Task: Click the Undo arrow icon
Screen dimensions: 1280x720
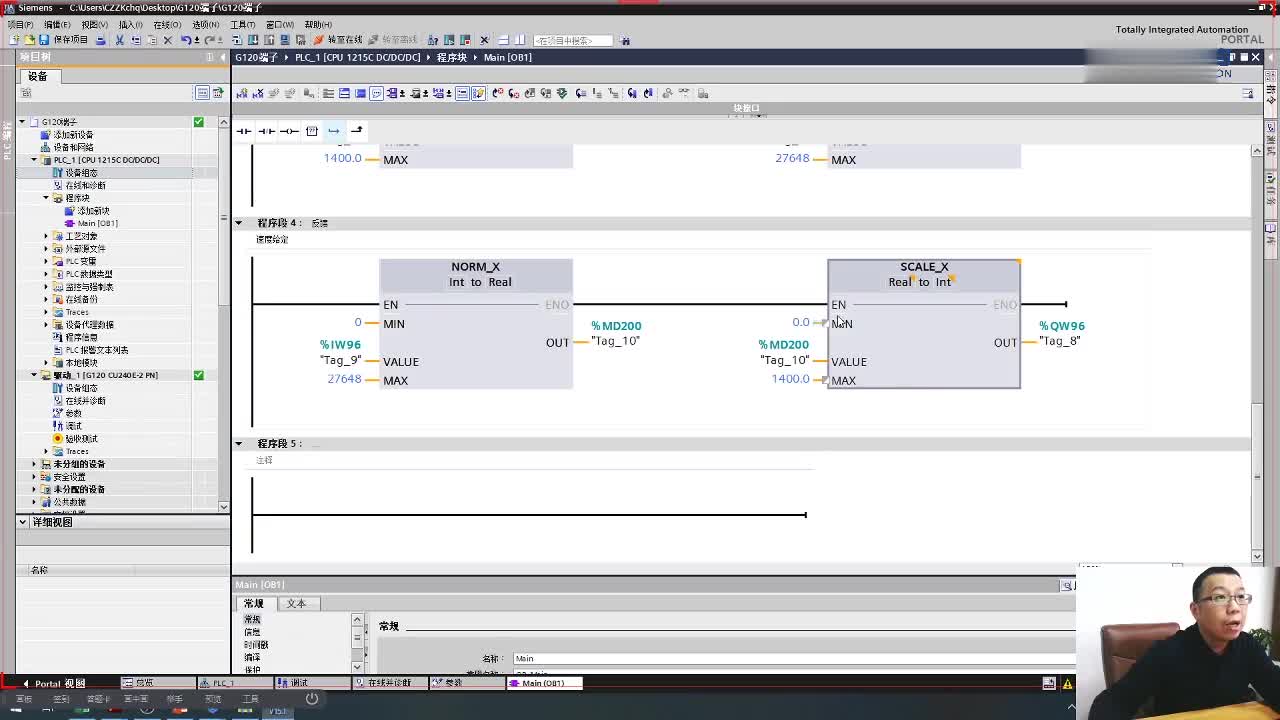Action: click(186, 40)
